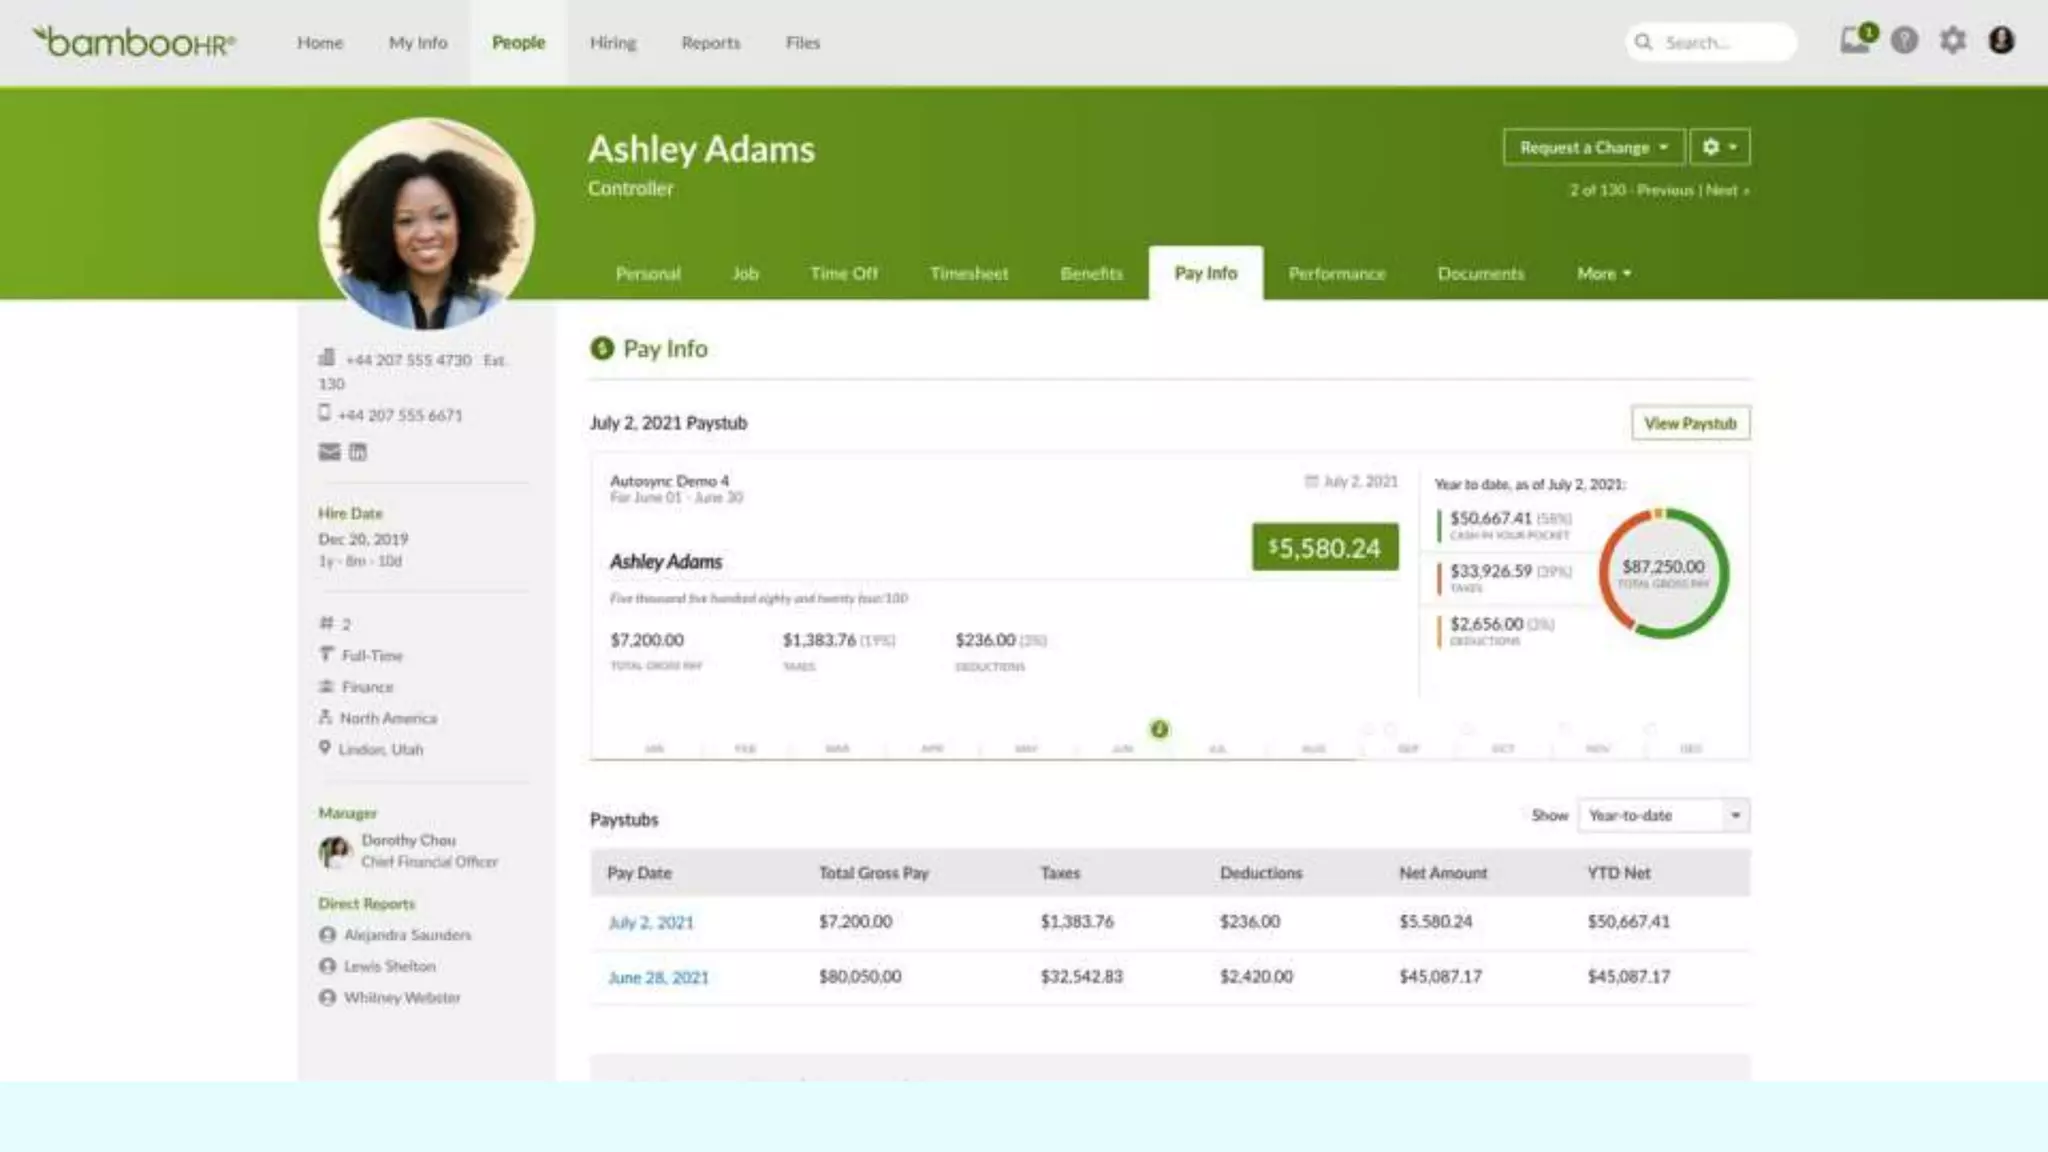
Task: Open the Year-to-date Show dropdown
Action: tap(1663, 815)
